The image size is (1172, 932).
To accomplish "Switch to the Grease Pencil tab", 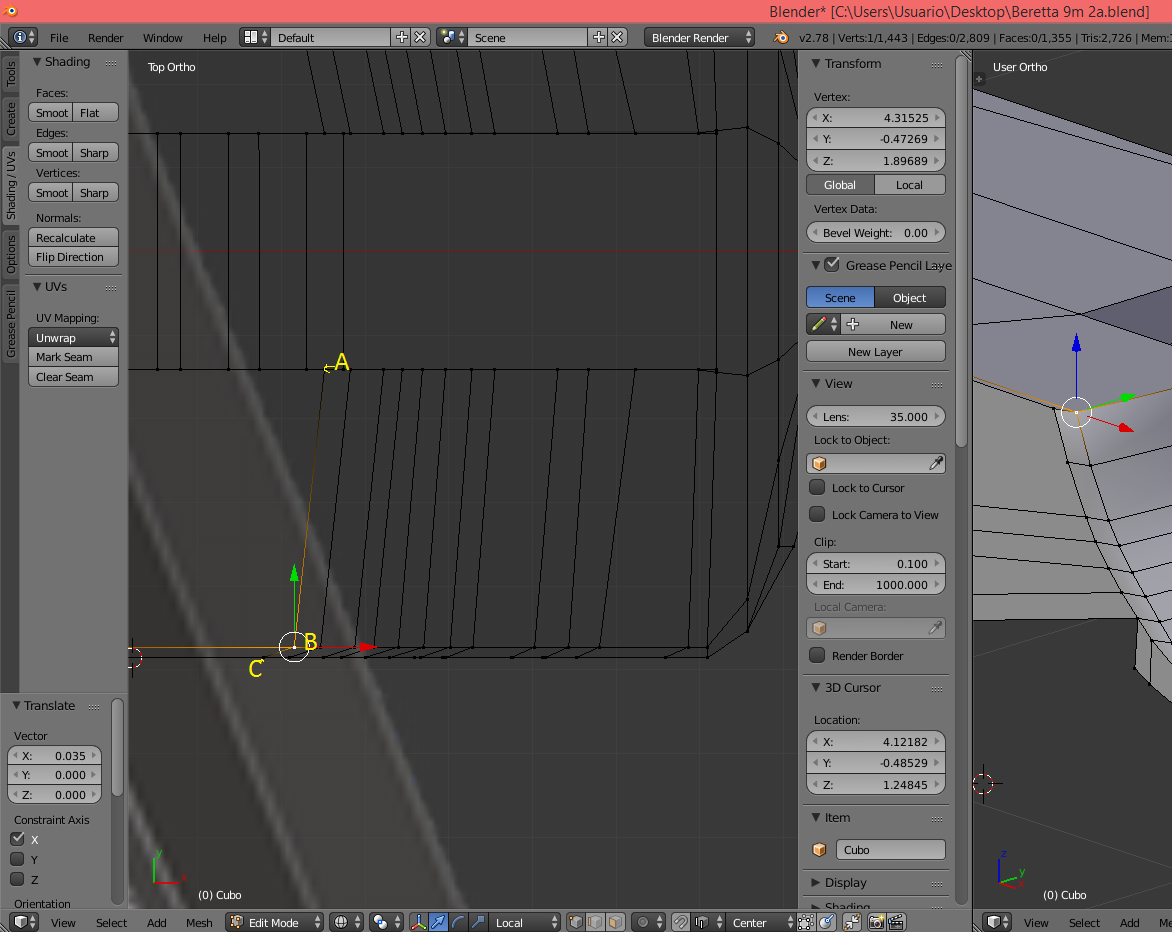I will (11, 325).
